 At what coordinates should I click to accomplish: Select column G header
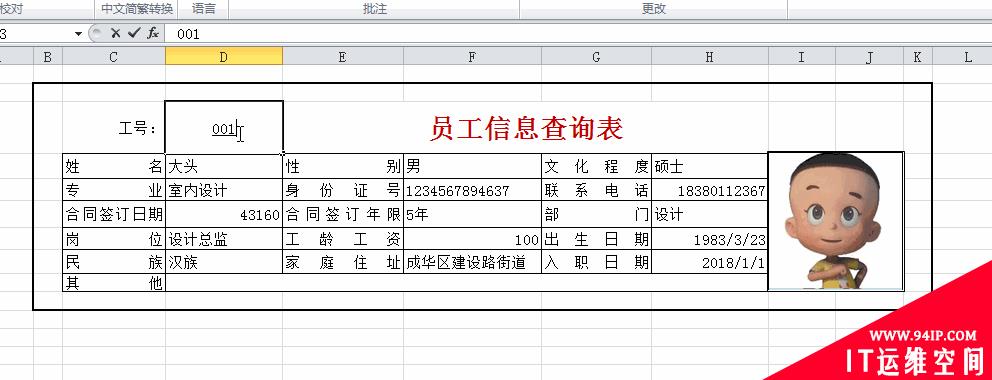pos(596,57)
